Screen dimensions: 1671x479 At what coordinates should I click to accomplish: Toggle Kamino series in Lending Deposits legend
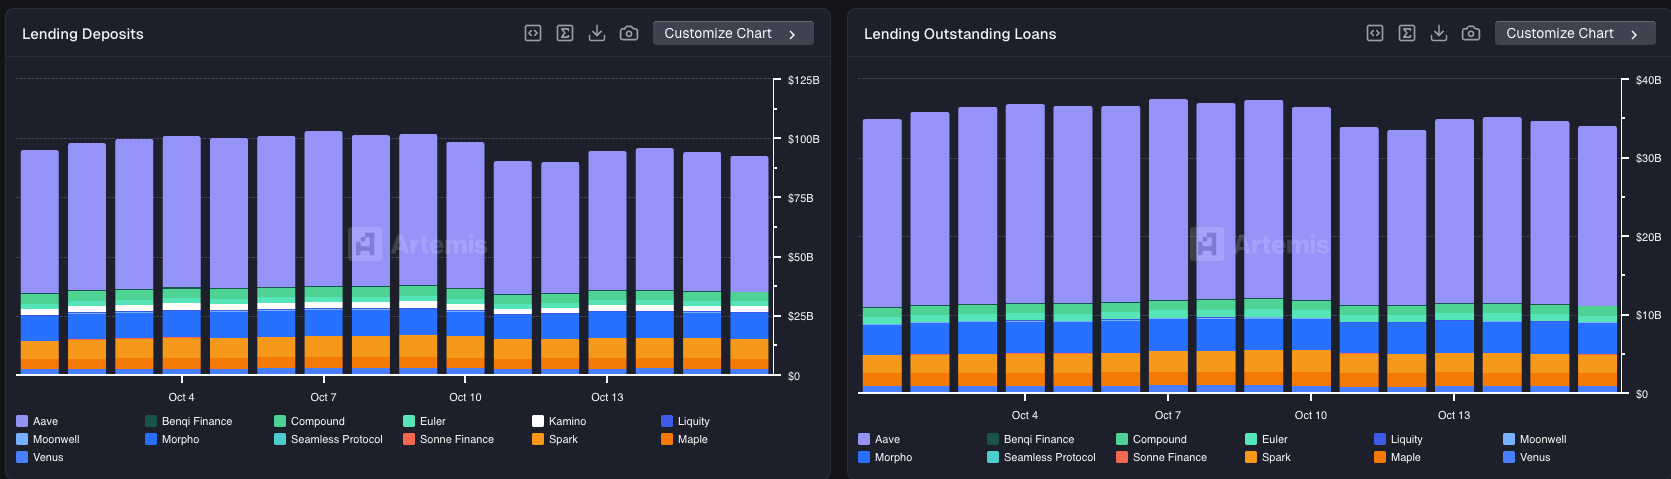point(559,421)
